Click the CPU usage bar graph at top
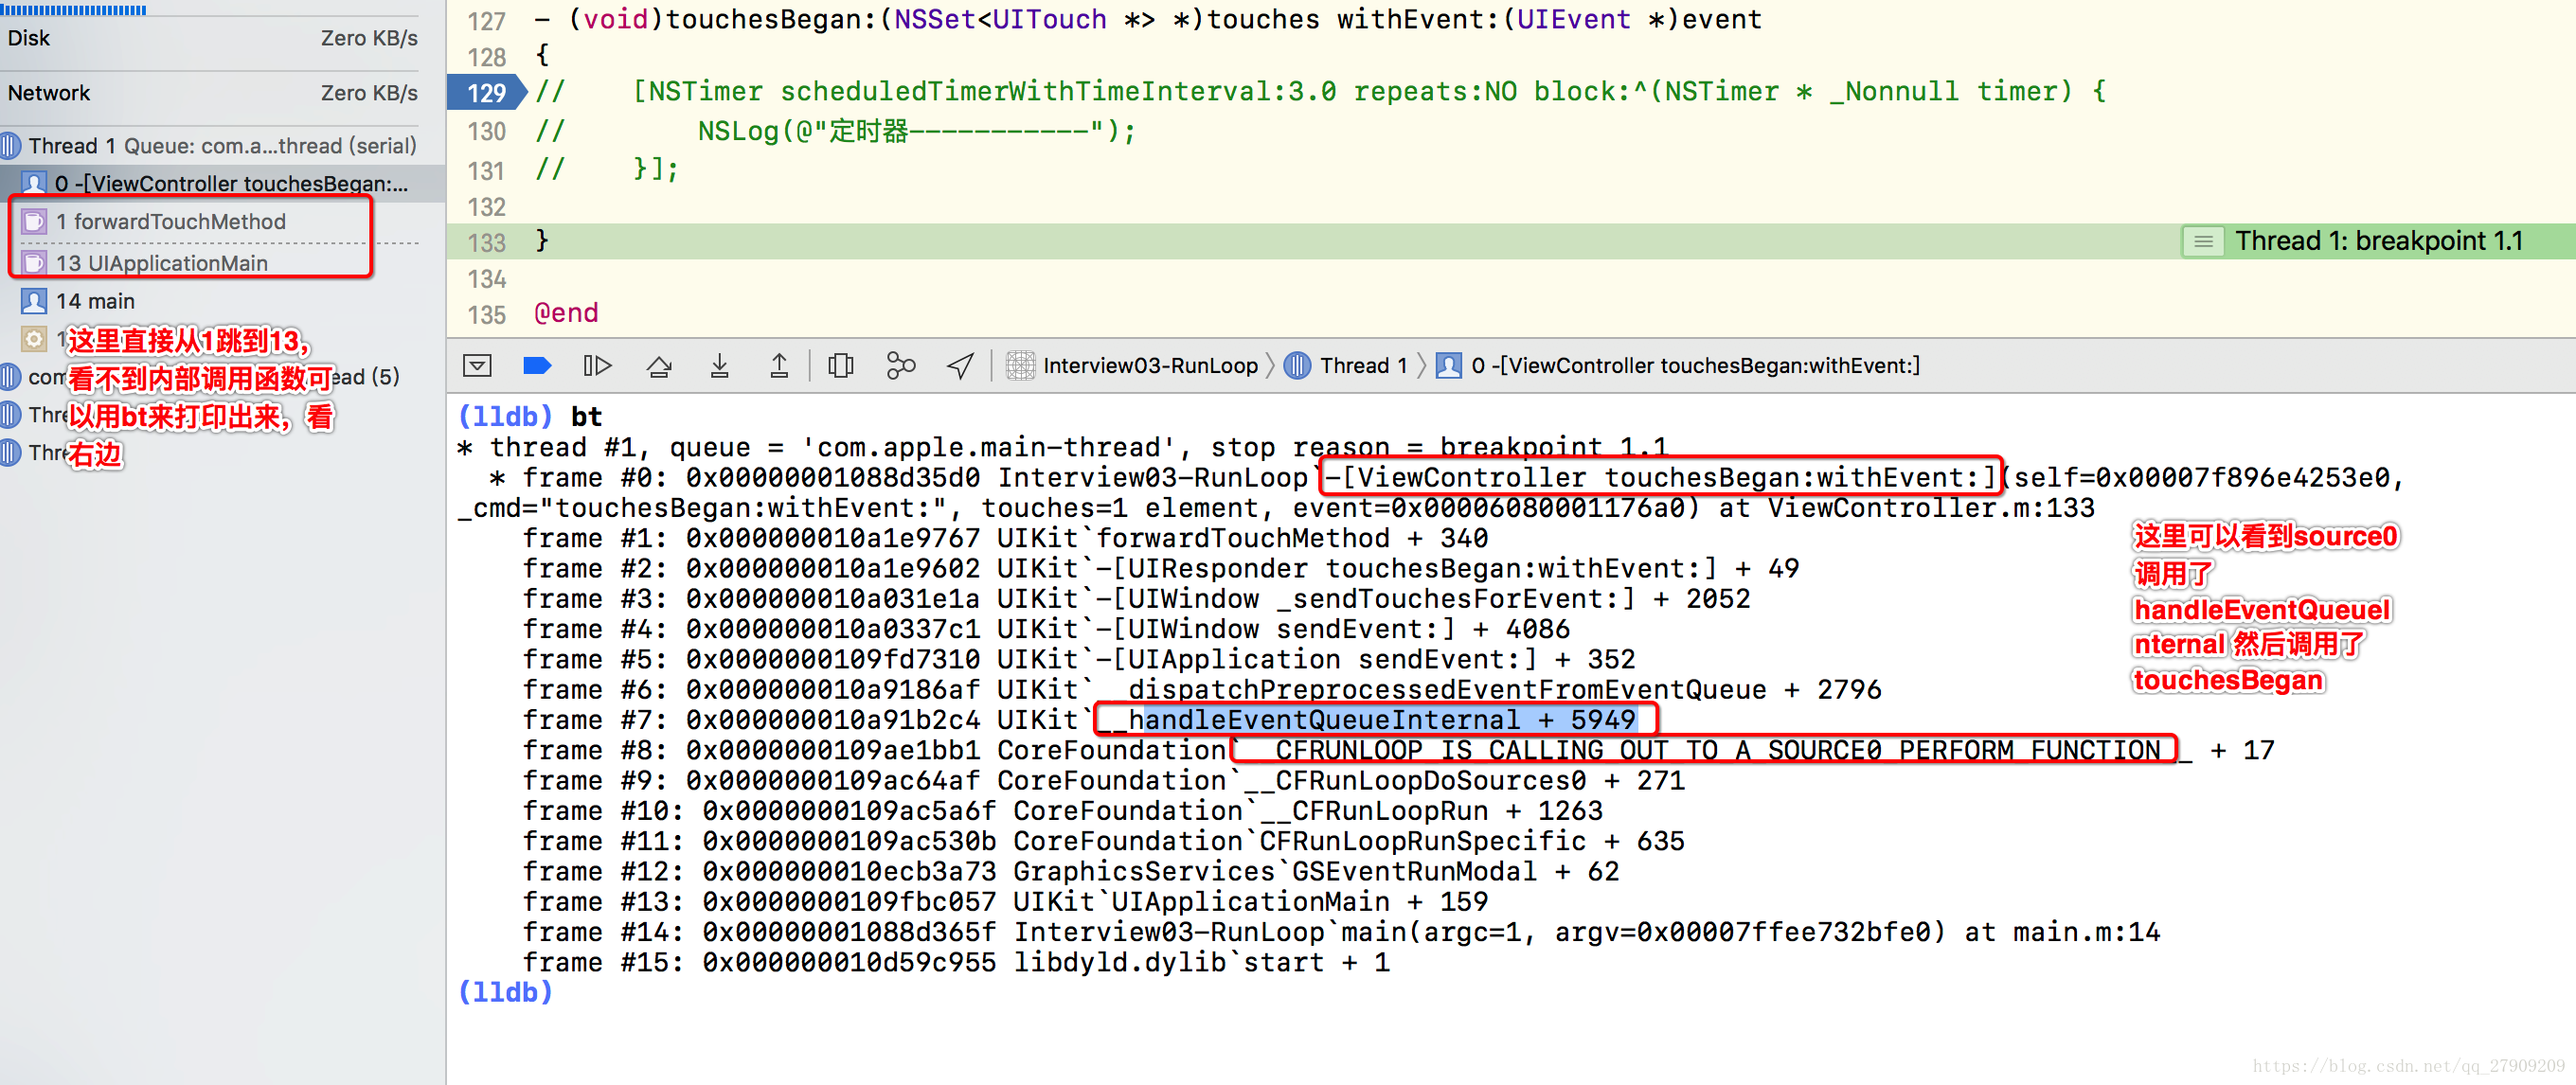The width and height of the screenshot is (2576, 1085). click(74, 9)
